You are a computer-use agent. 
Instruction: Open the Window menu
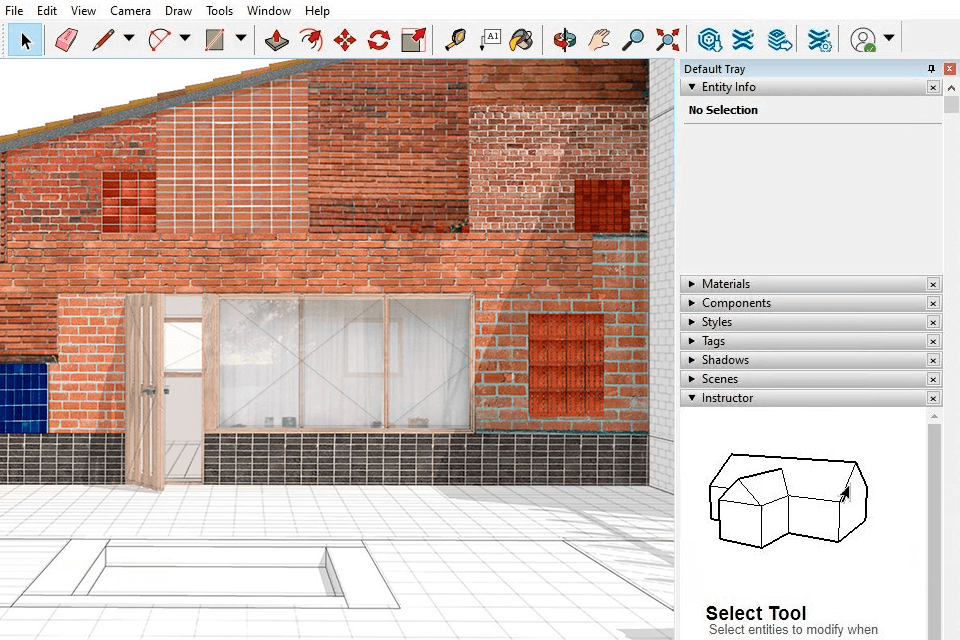[269, 11]
